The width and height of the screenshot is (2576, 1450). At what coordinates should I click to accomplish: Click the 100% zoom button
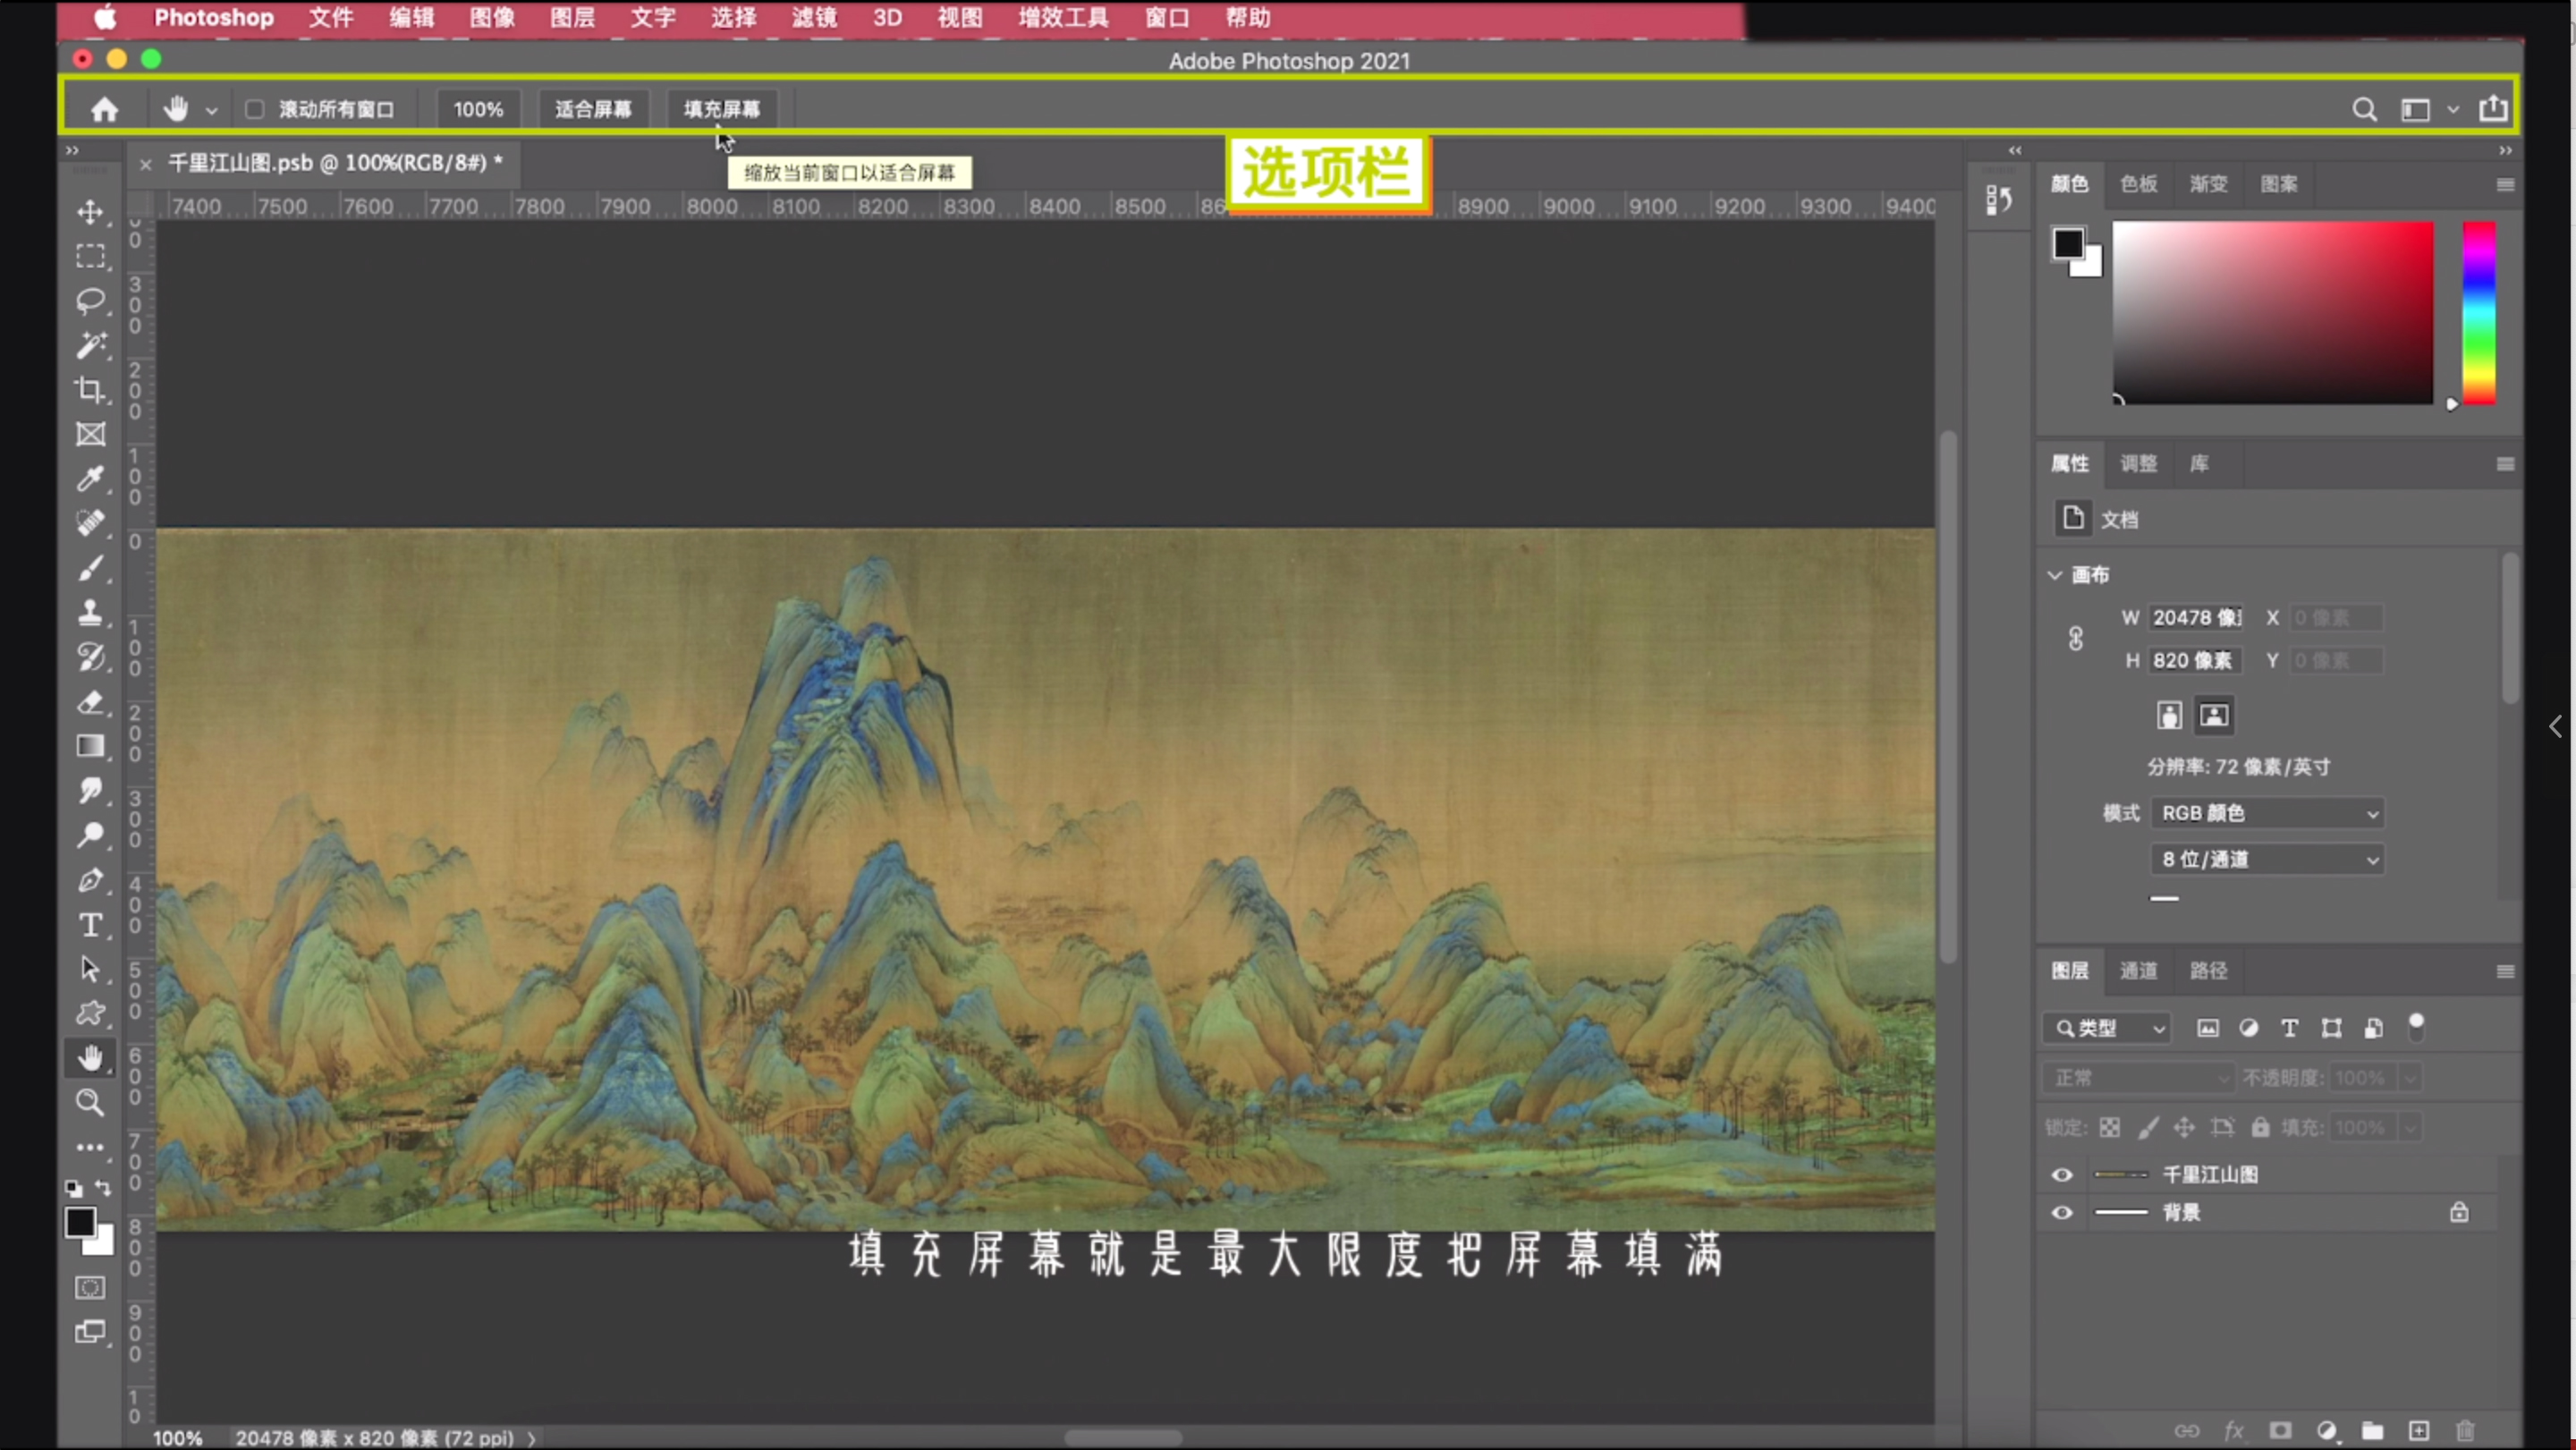tap(478, 109)
